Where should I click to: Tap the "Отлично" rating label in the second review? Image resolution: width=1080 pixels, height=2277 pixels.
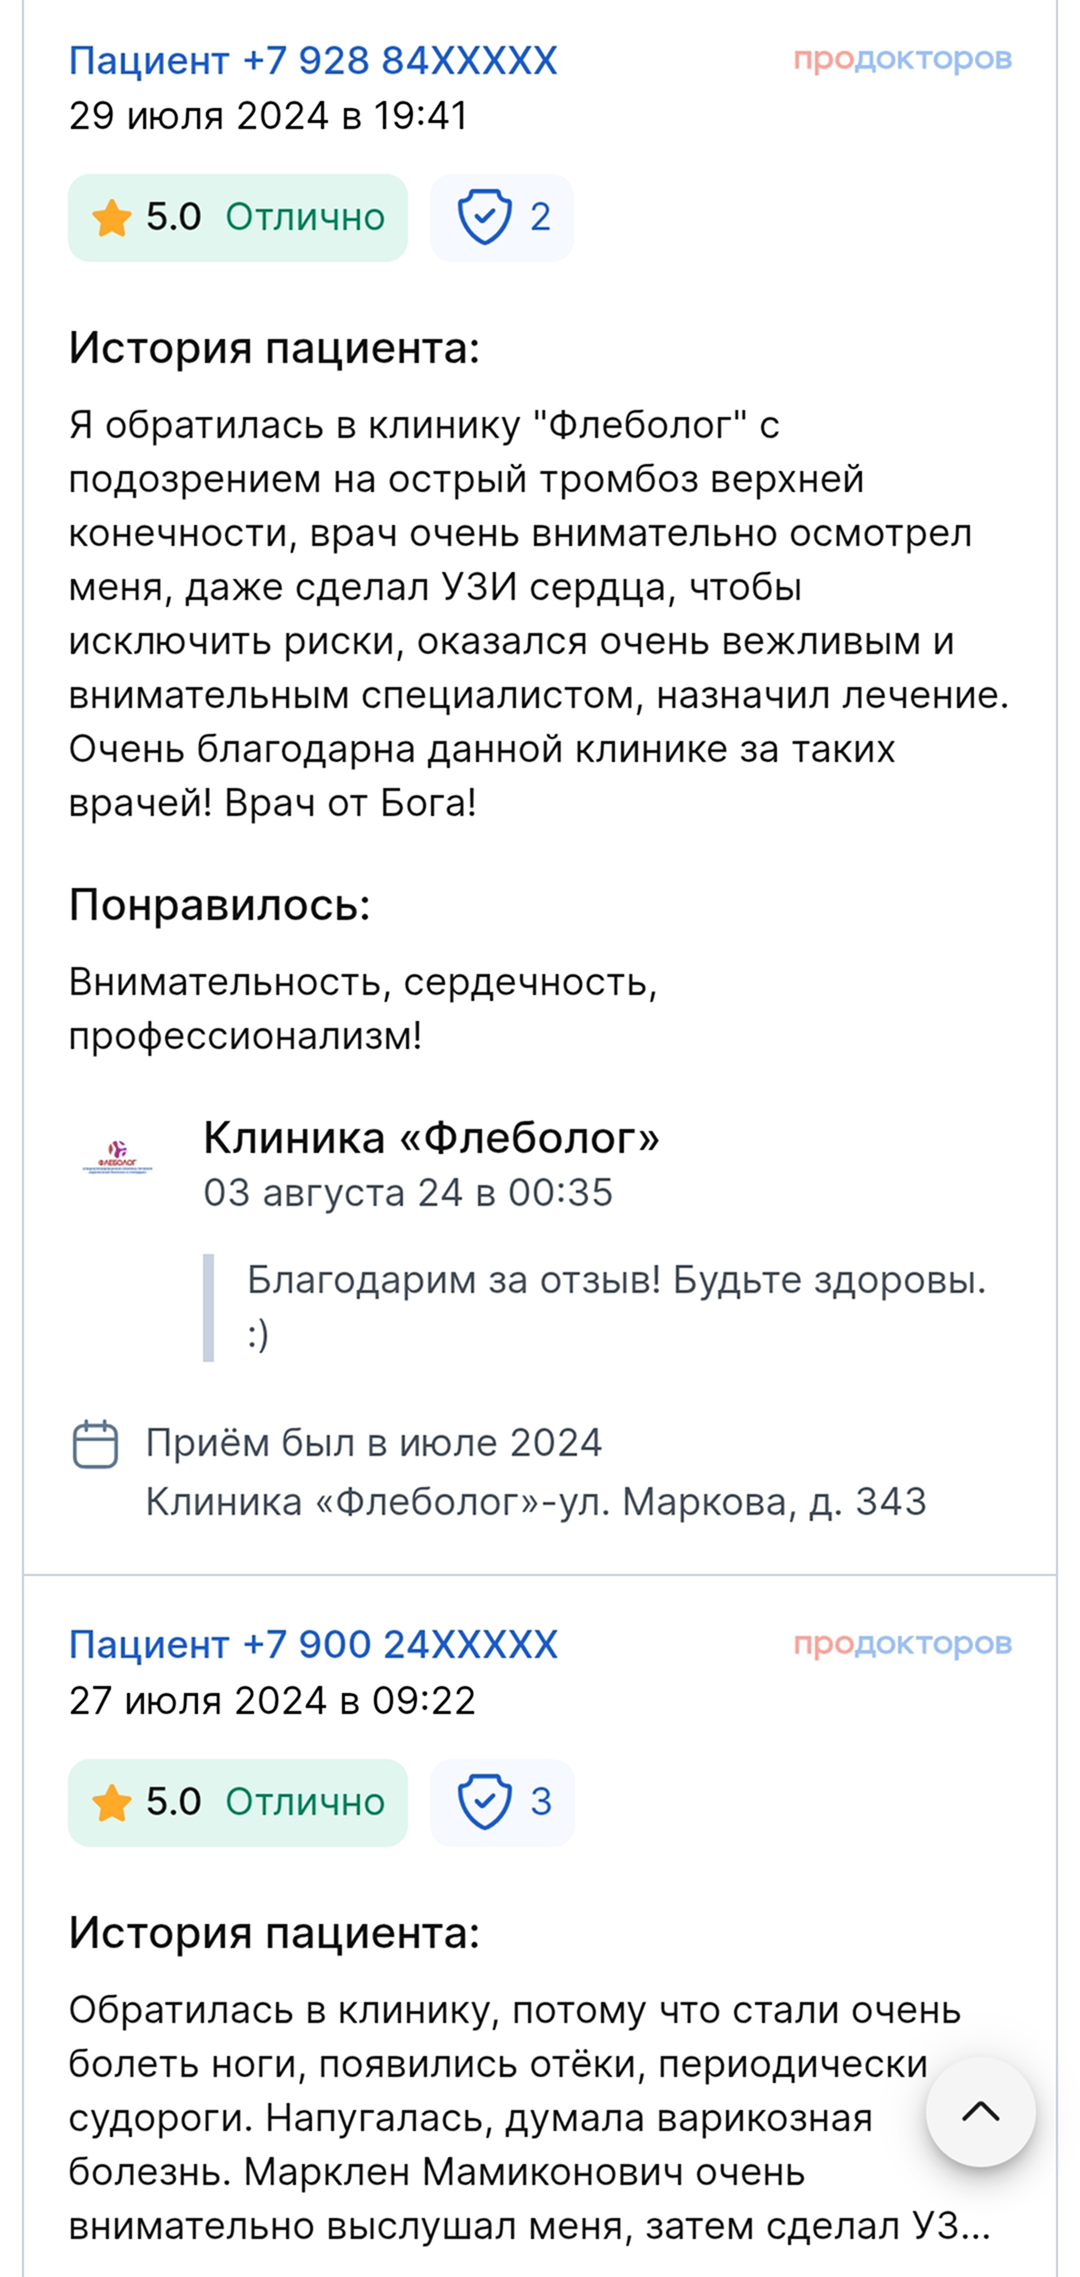305,1801
